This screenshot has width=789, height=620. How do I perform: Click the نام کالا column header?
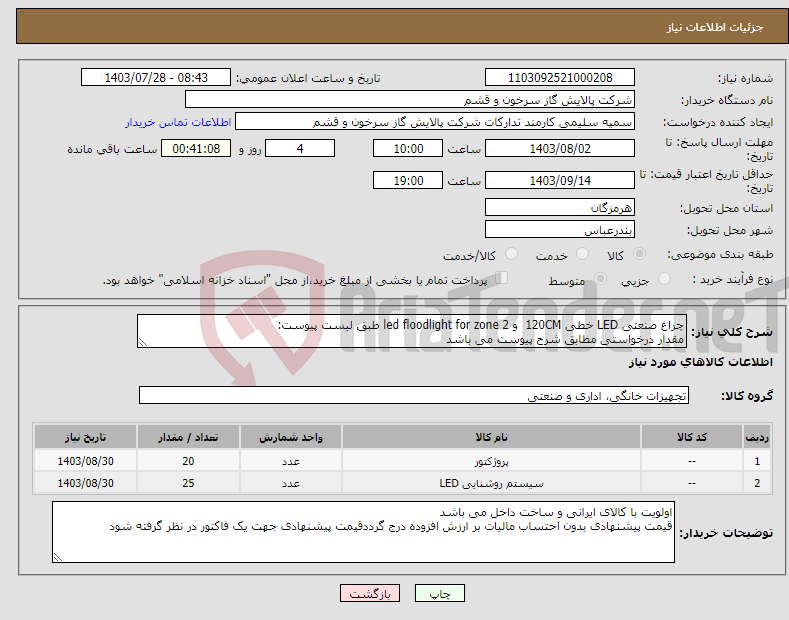tap(491, 437)
